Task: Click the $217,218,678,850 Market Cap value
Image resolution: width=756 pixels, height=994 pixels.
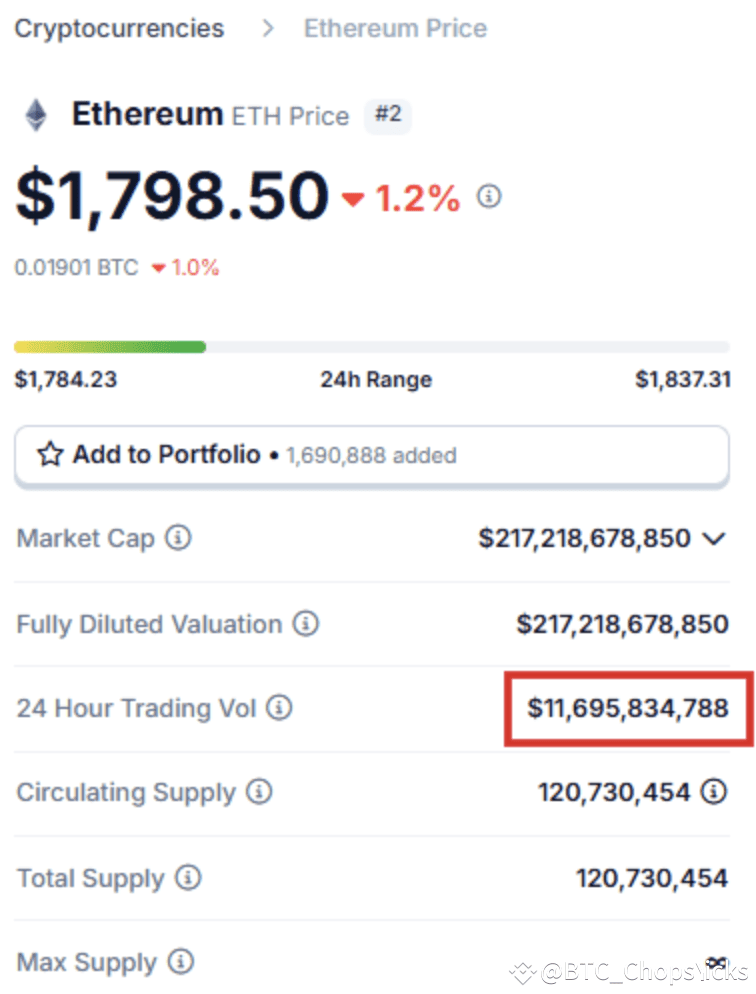Action: coord(584,539)
